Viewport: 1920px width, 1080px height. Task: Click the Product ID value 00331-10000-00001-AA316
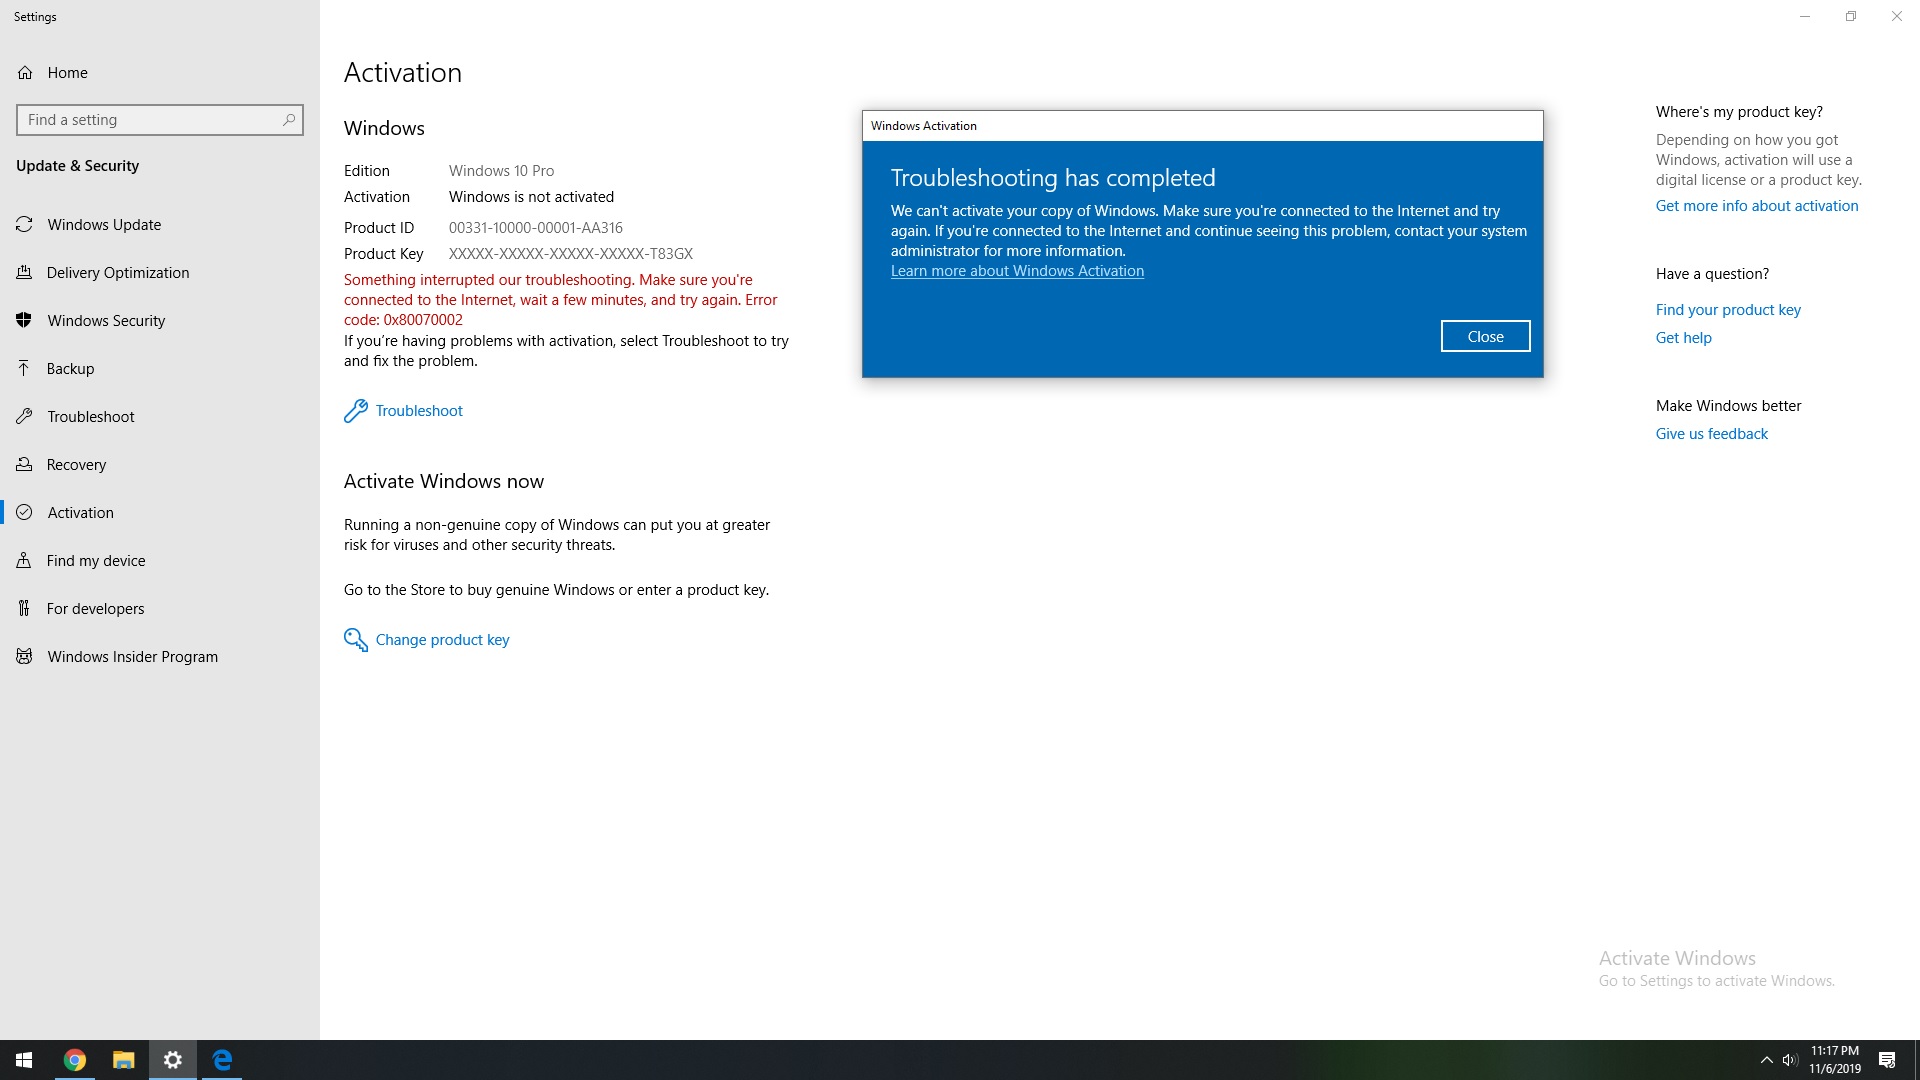pos(536,228)
